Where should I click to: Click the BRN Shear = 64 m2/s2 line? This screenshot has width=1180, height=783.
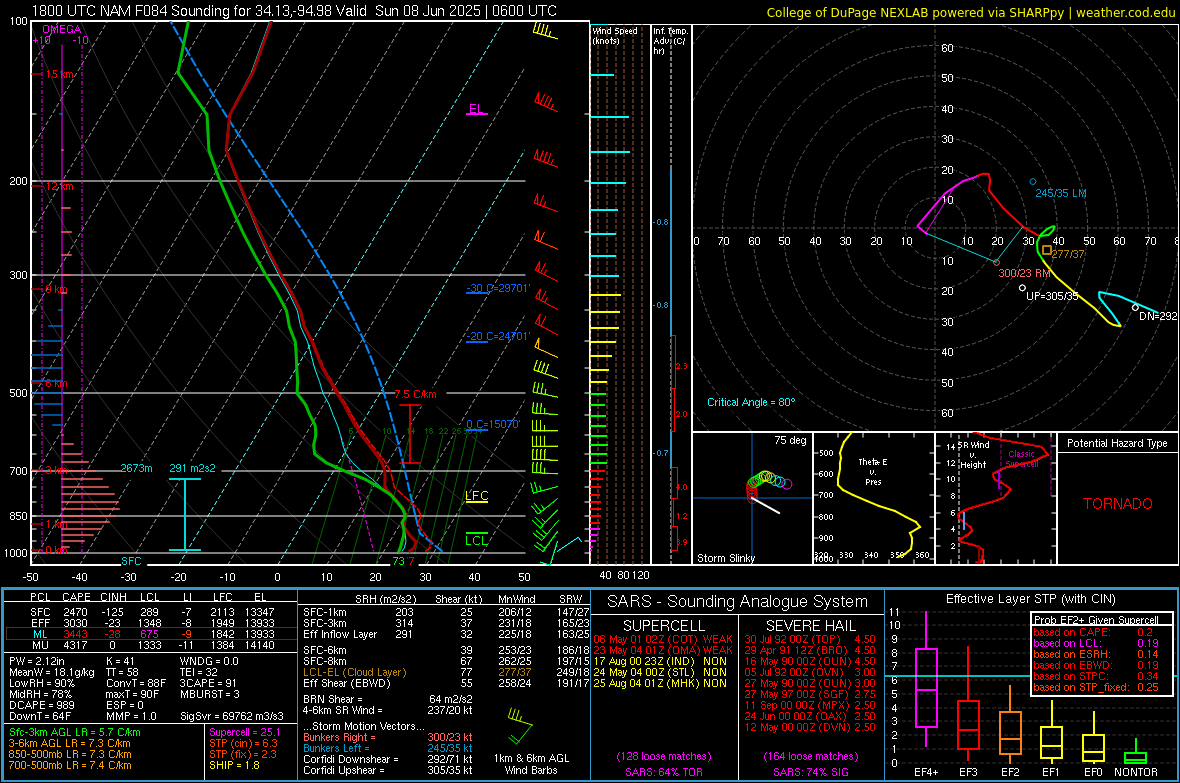point(387,699)
